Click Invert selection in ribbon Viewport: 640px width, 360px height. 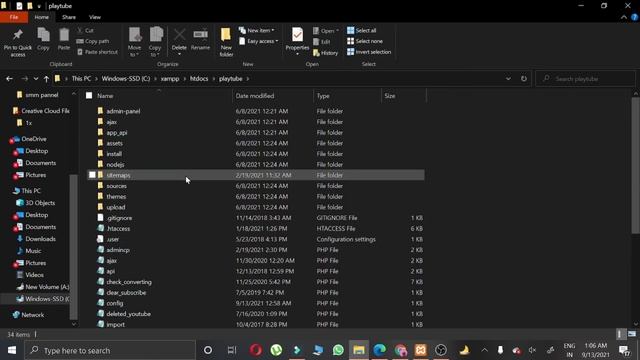[x=369, y=52]
